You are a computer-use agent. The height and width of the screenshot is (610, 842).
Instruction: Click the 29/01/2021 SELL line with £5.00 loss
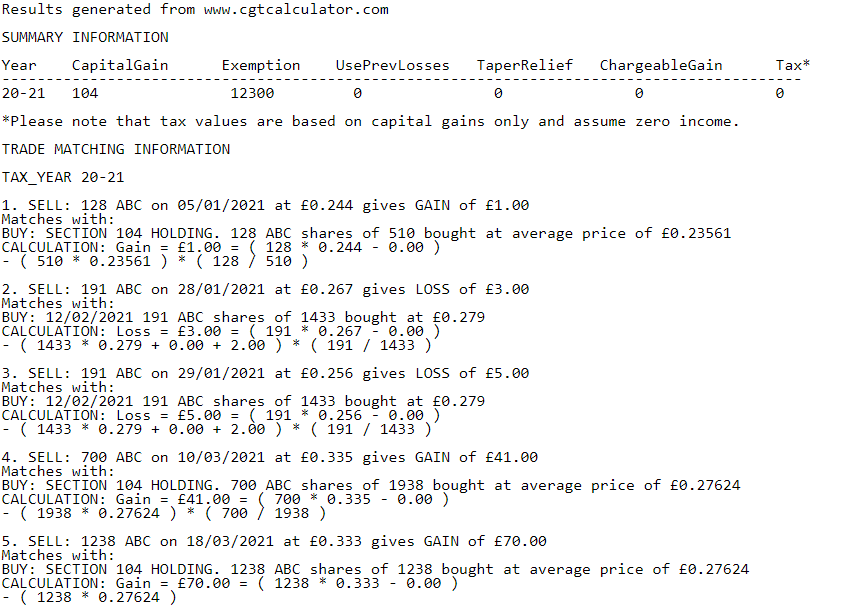(x=265, y=373)
